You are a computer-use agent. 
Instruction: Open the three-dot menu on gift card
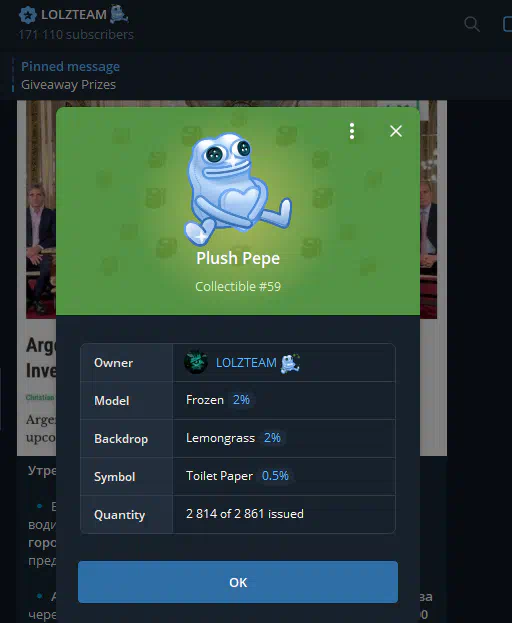[352, 131]
